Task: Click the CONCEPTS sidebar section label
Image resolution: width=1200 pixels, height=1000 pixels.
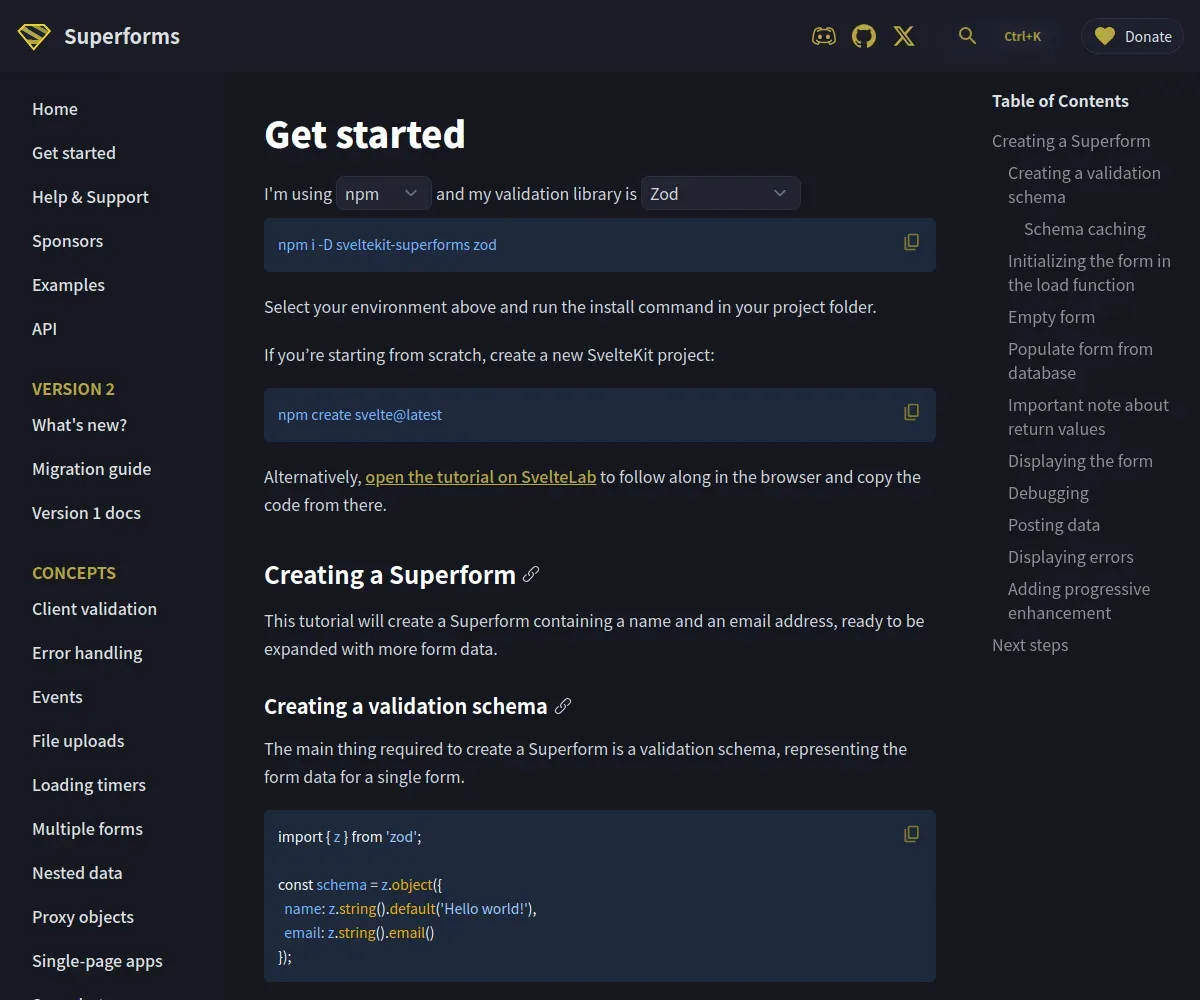Action: tap(74, 573)
